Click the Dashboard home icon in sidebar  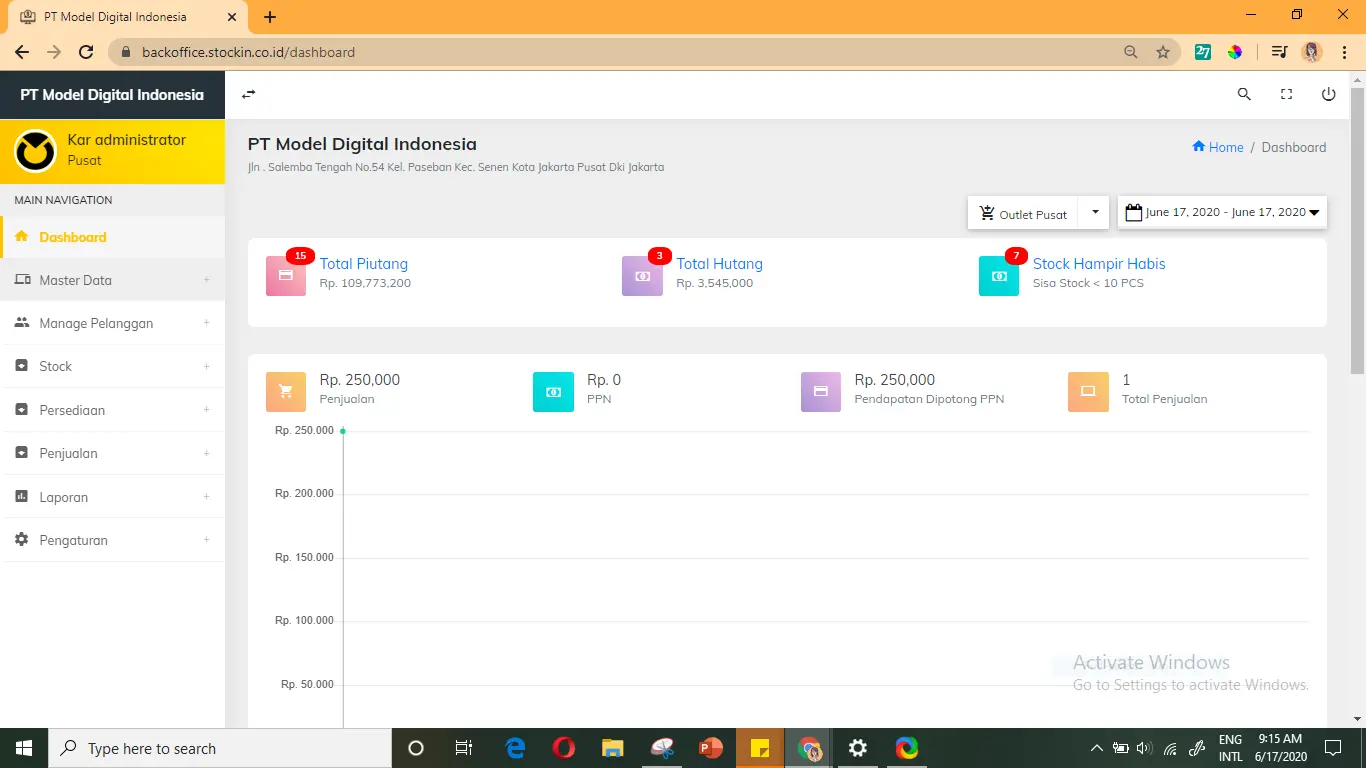[x=21, y=236]
